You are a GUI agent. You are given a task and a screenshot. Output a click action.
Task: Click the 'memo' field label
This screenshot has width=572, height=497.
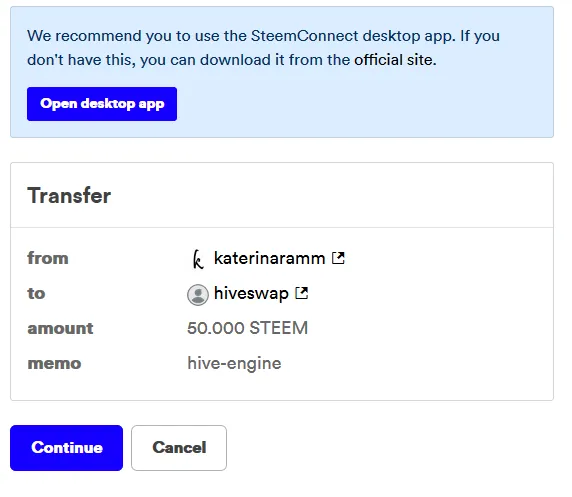tap(54, 363)
